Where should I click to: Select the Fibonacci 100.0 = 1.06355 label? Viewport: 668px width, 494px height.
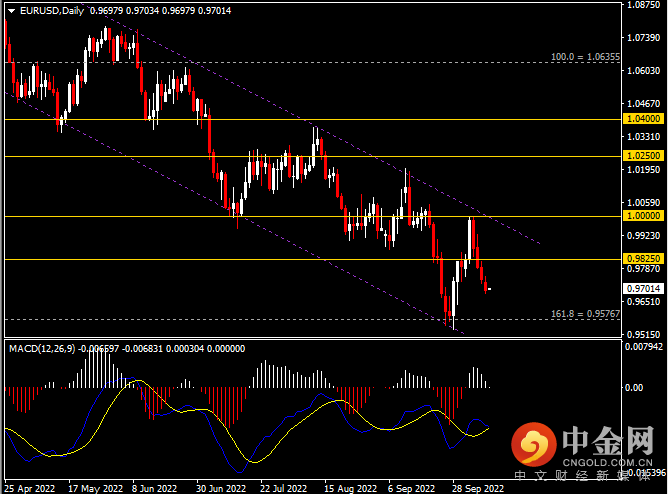tap(585, 57)
